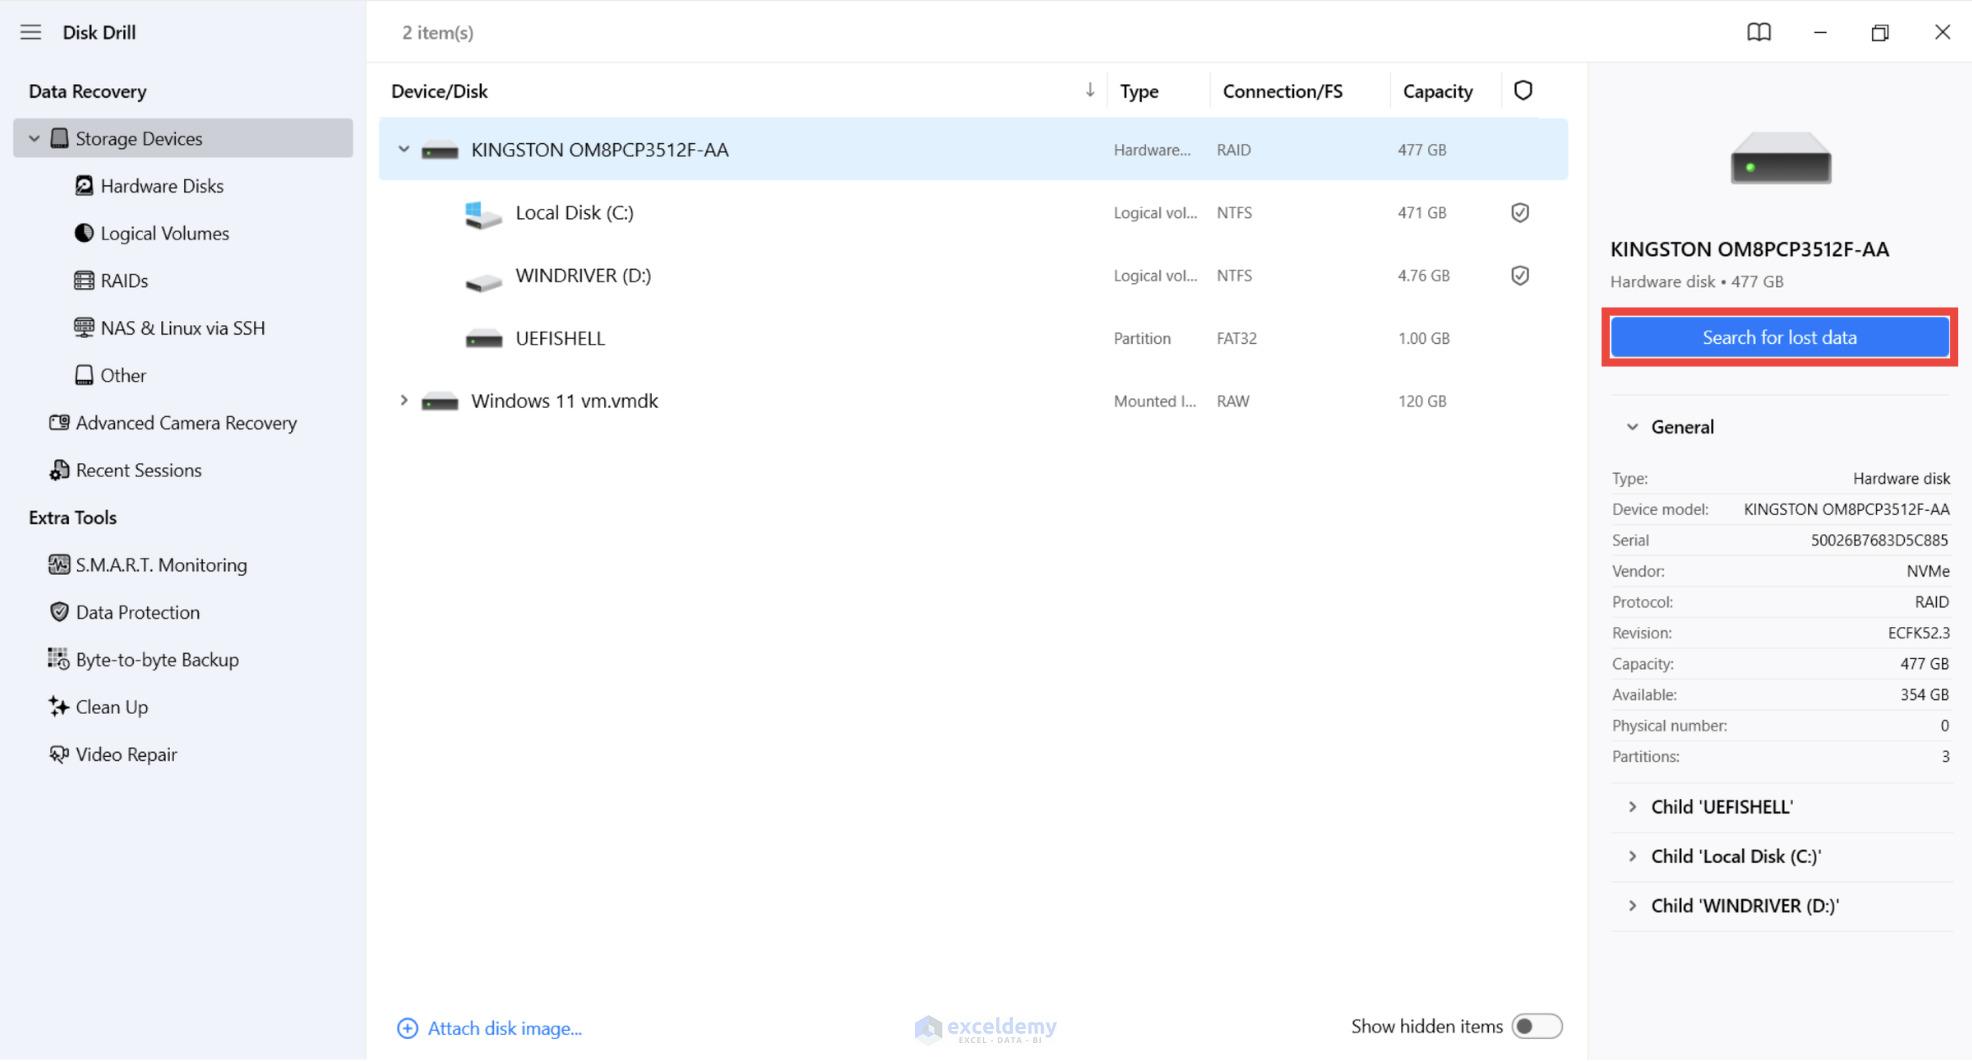
Task: Expand the Windows 11 vm.vmdk row
Action: (404, 401)
